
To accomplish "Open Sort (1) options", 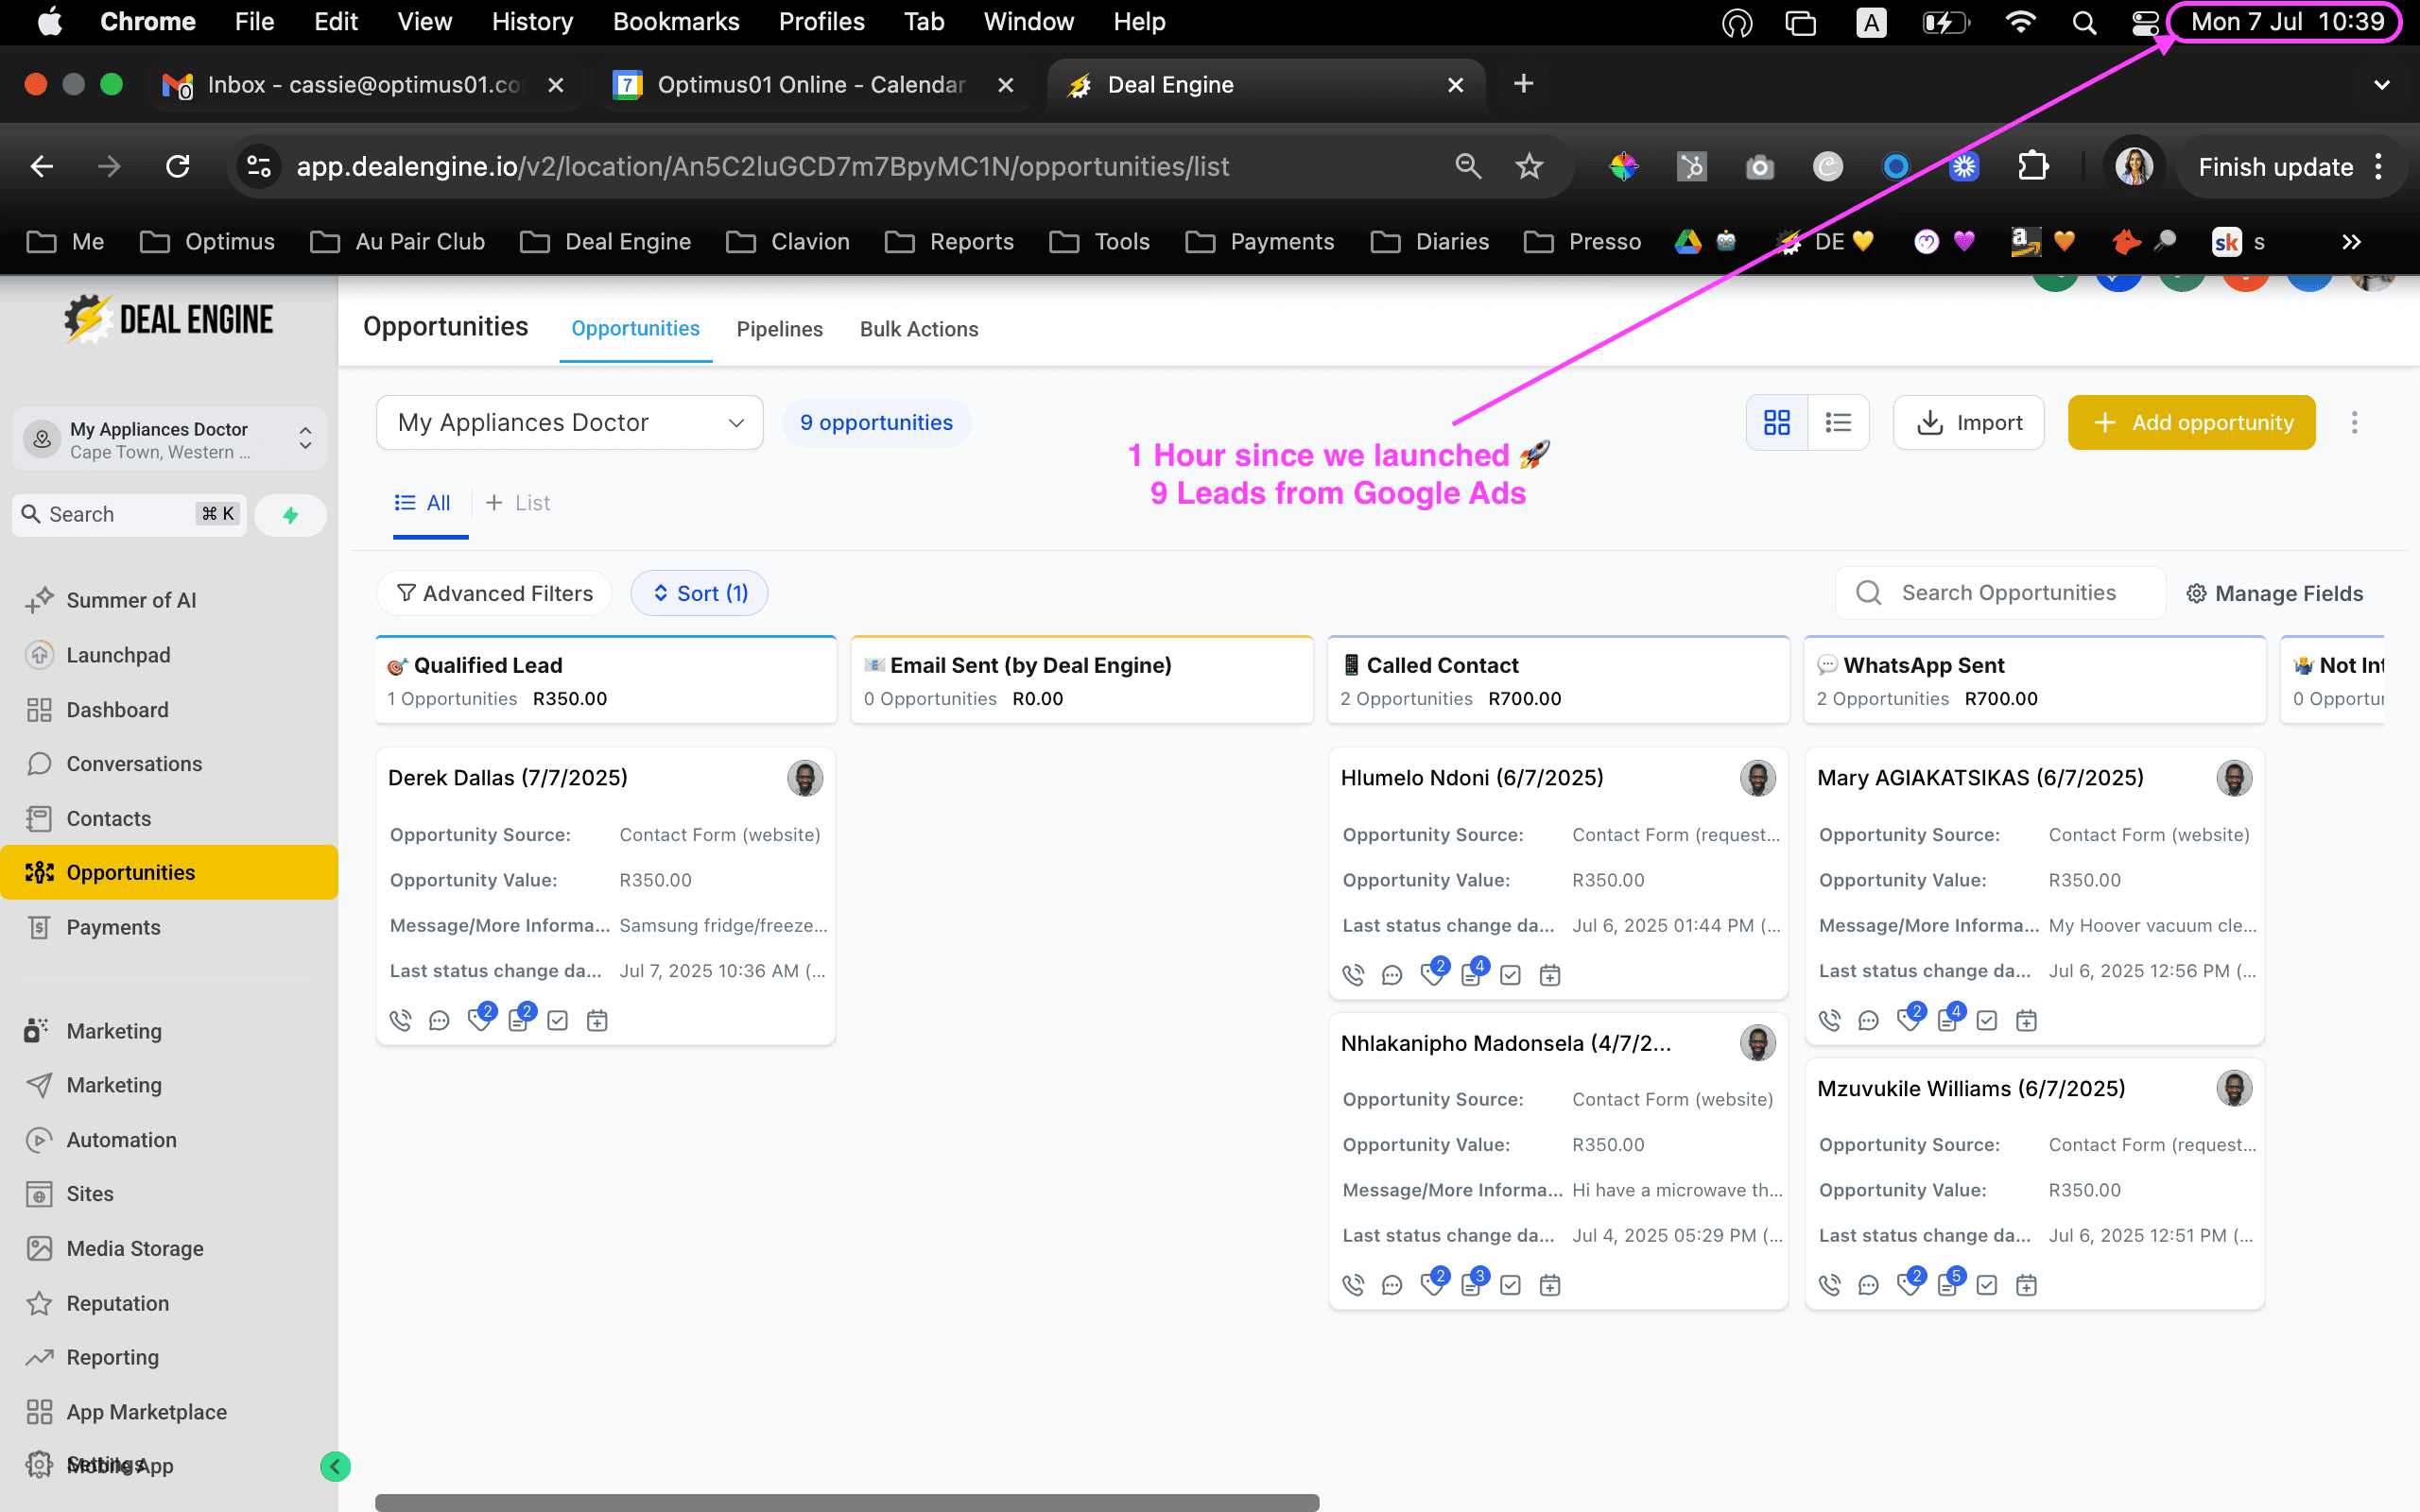I will pyautogui.click(x=699, y=594).
